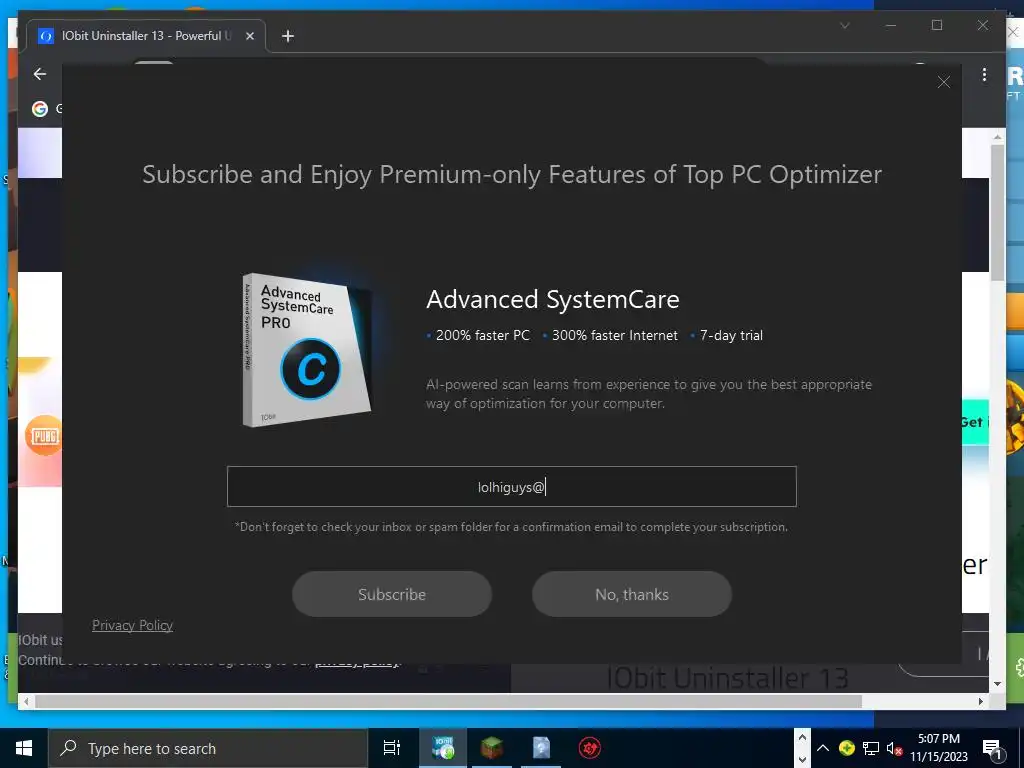Image resolution: width=1024 pixels, height=768 pixels.
Task: Decline with the No, thanks button
Action: (x=632, y=594)
